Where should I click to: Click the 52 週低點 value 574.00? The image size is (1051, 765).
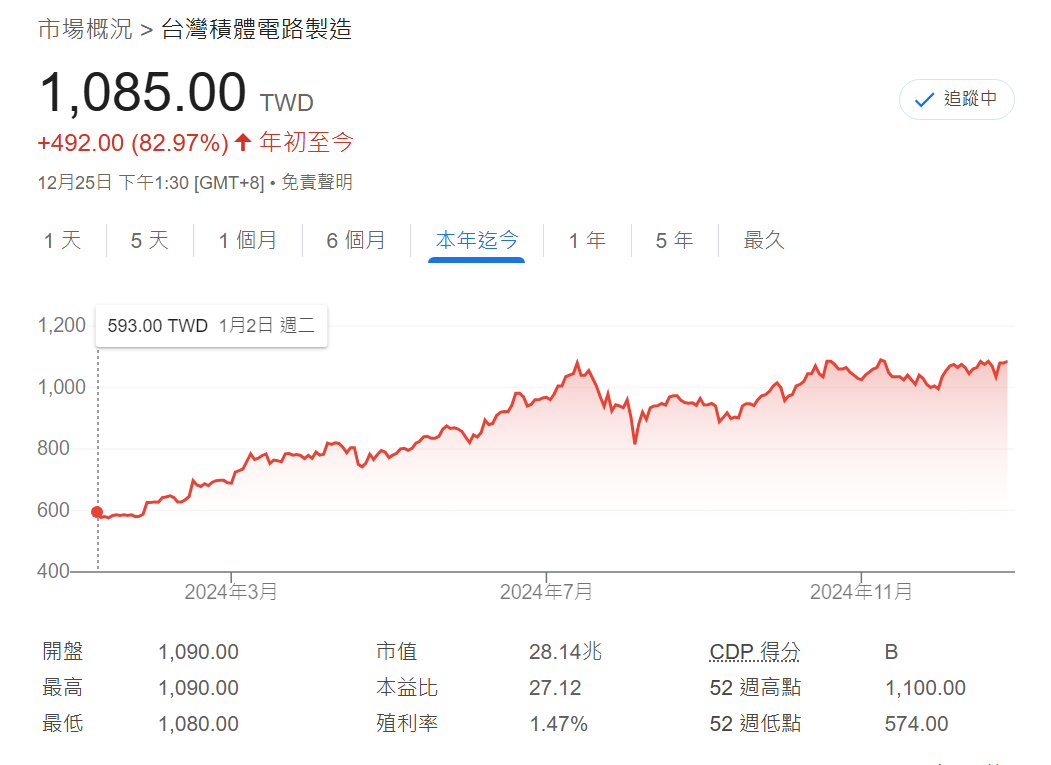(916, 723)
